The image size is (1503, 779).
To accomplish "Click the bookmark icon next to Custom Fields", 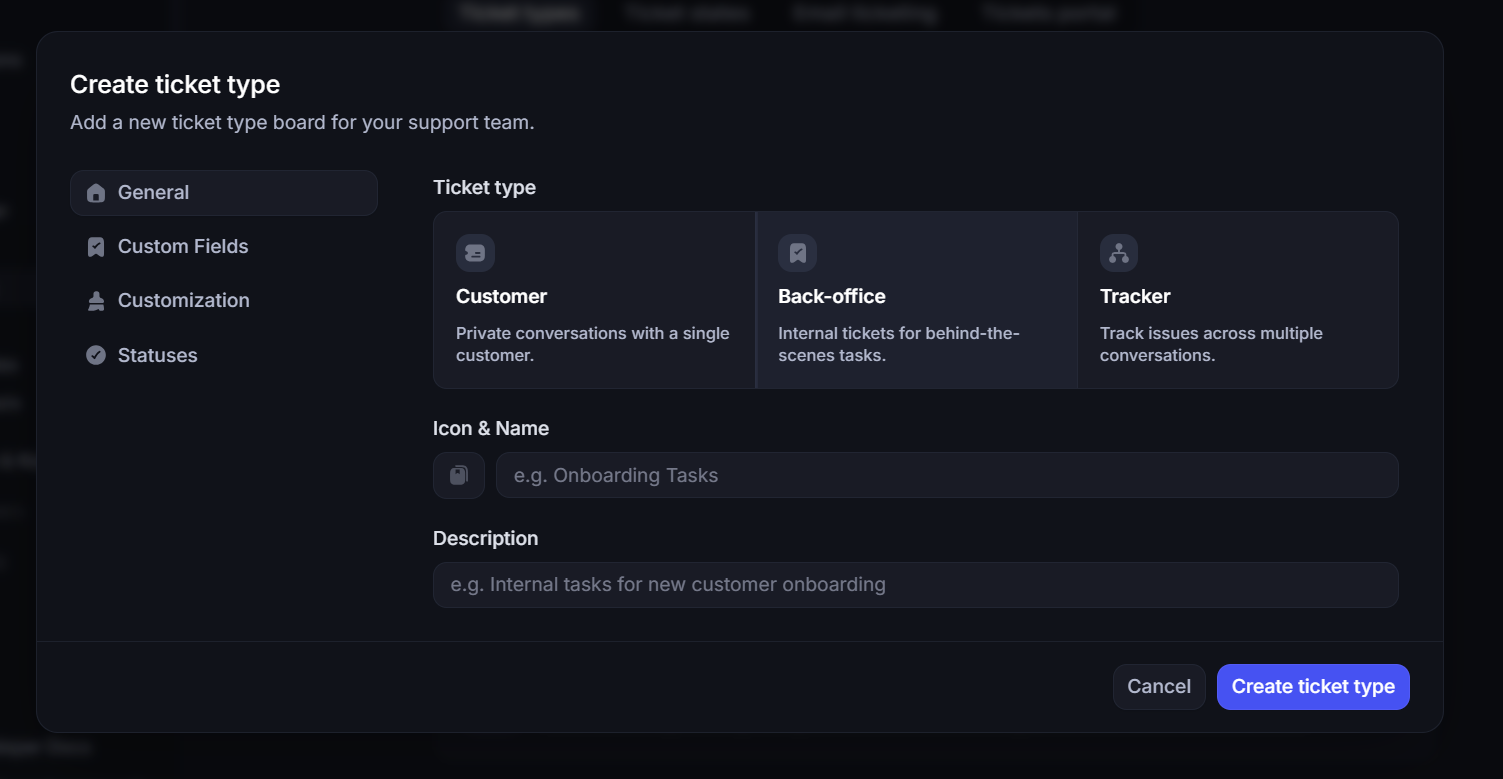I will (x=95, y=246).
